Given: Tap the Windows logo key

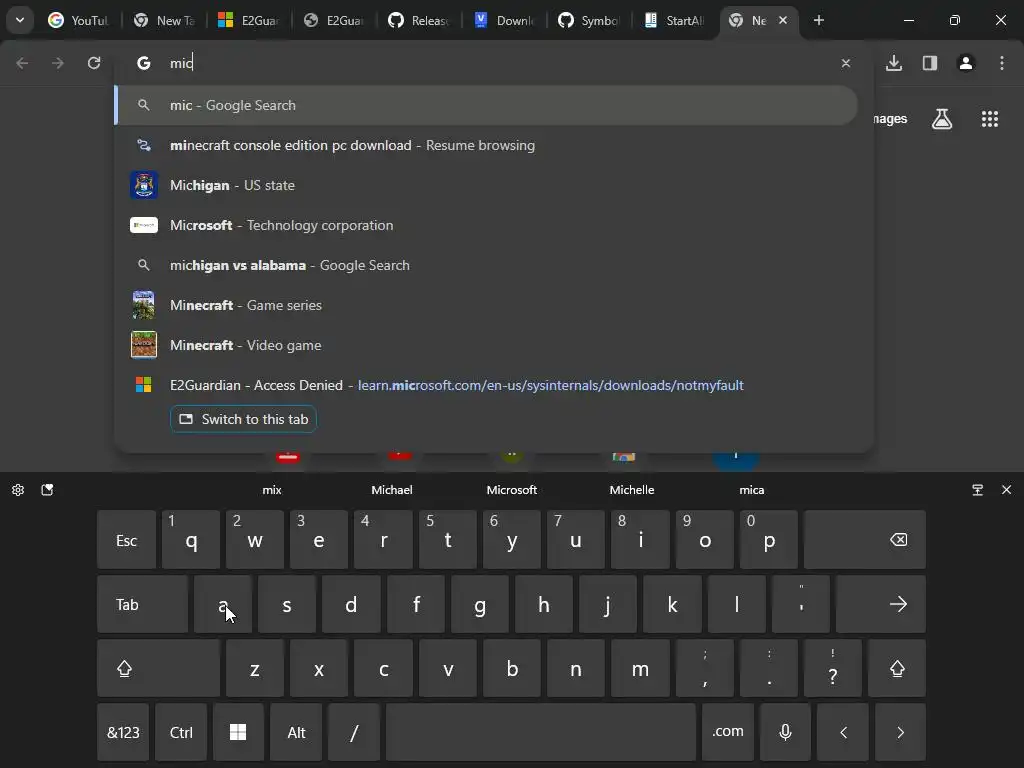Looking at the screenshot, I should tap(238, 732).
